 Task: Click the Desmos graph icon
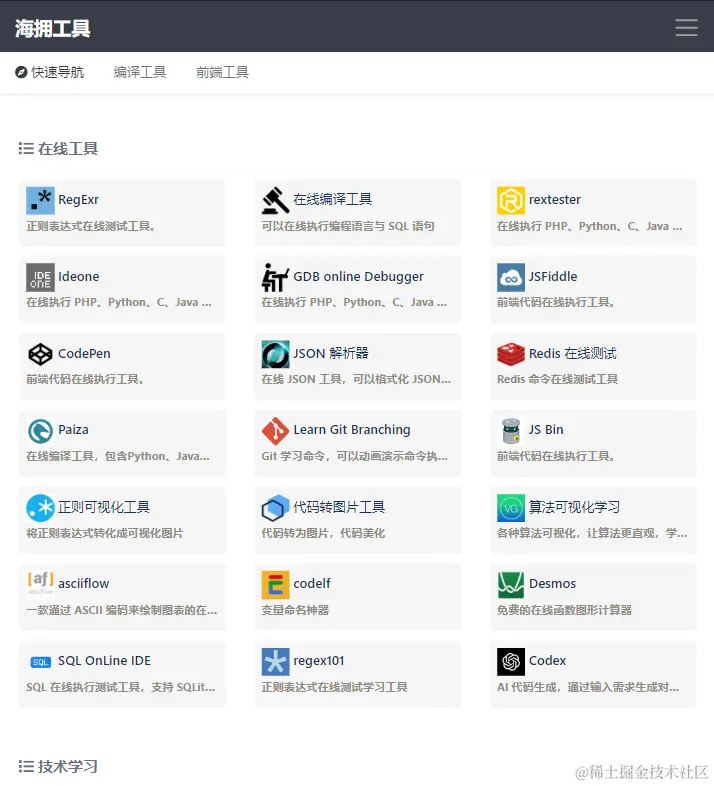pos(511,584)
